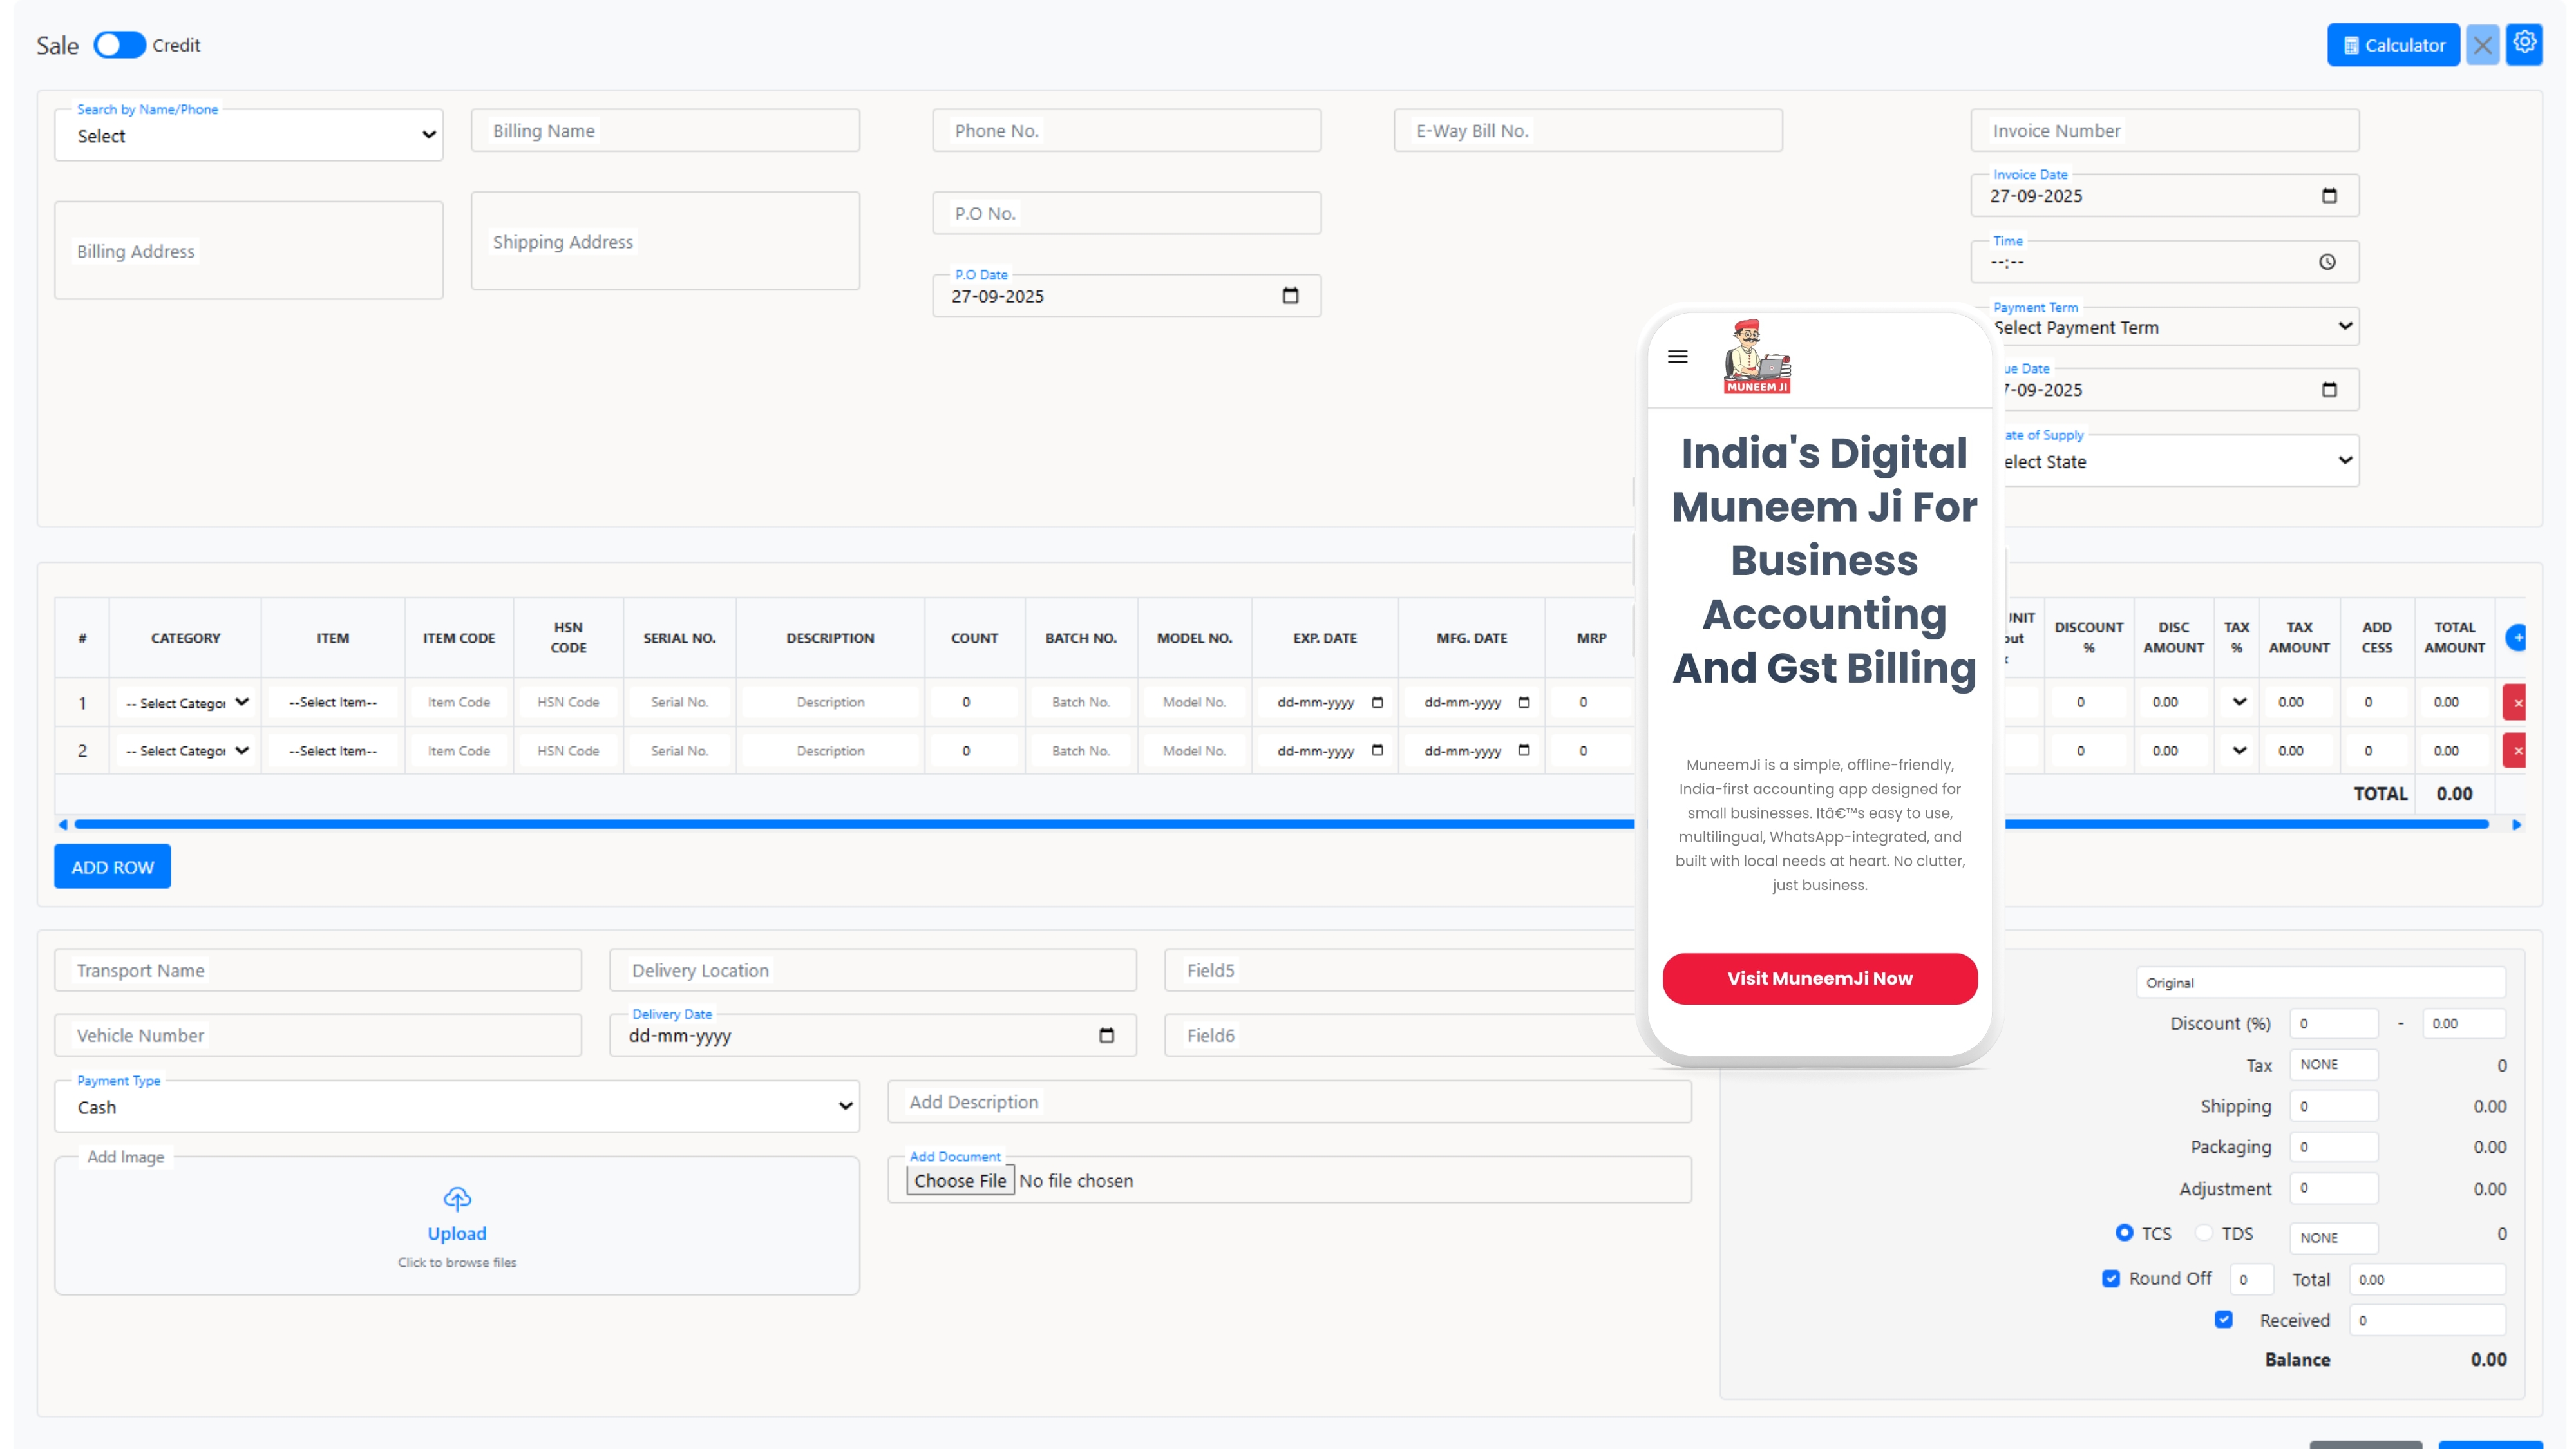Screen dimensions: 2576x1449
Task: Open row 1 Select Item dropdown
Action: click(x=333, y=702)
